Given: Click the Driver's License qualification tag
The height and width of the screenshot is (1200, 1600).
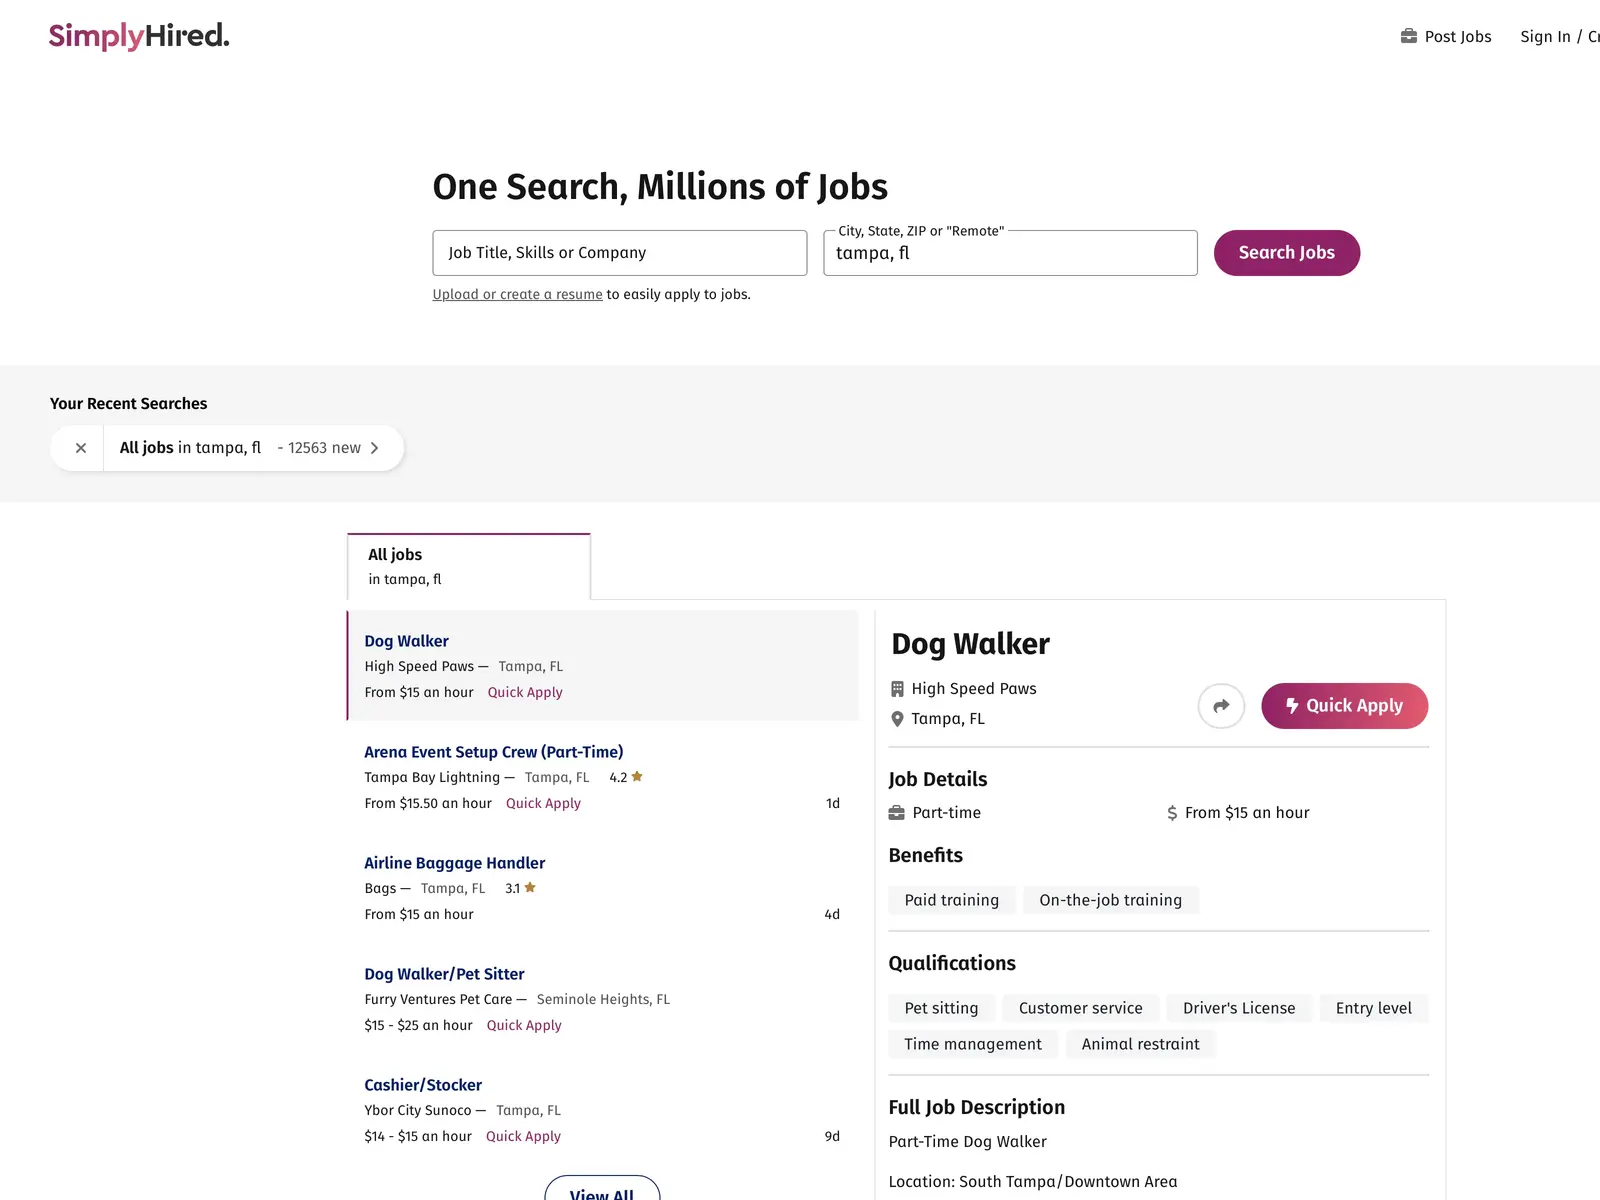Looking at the screenshot, I should [1239, 1008].
